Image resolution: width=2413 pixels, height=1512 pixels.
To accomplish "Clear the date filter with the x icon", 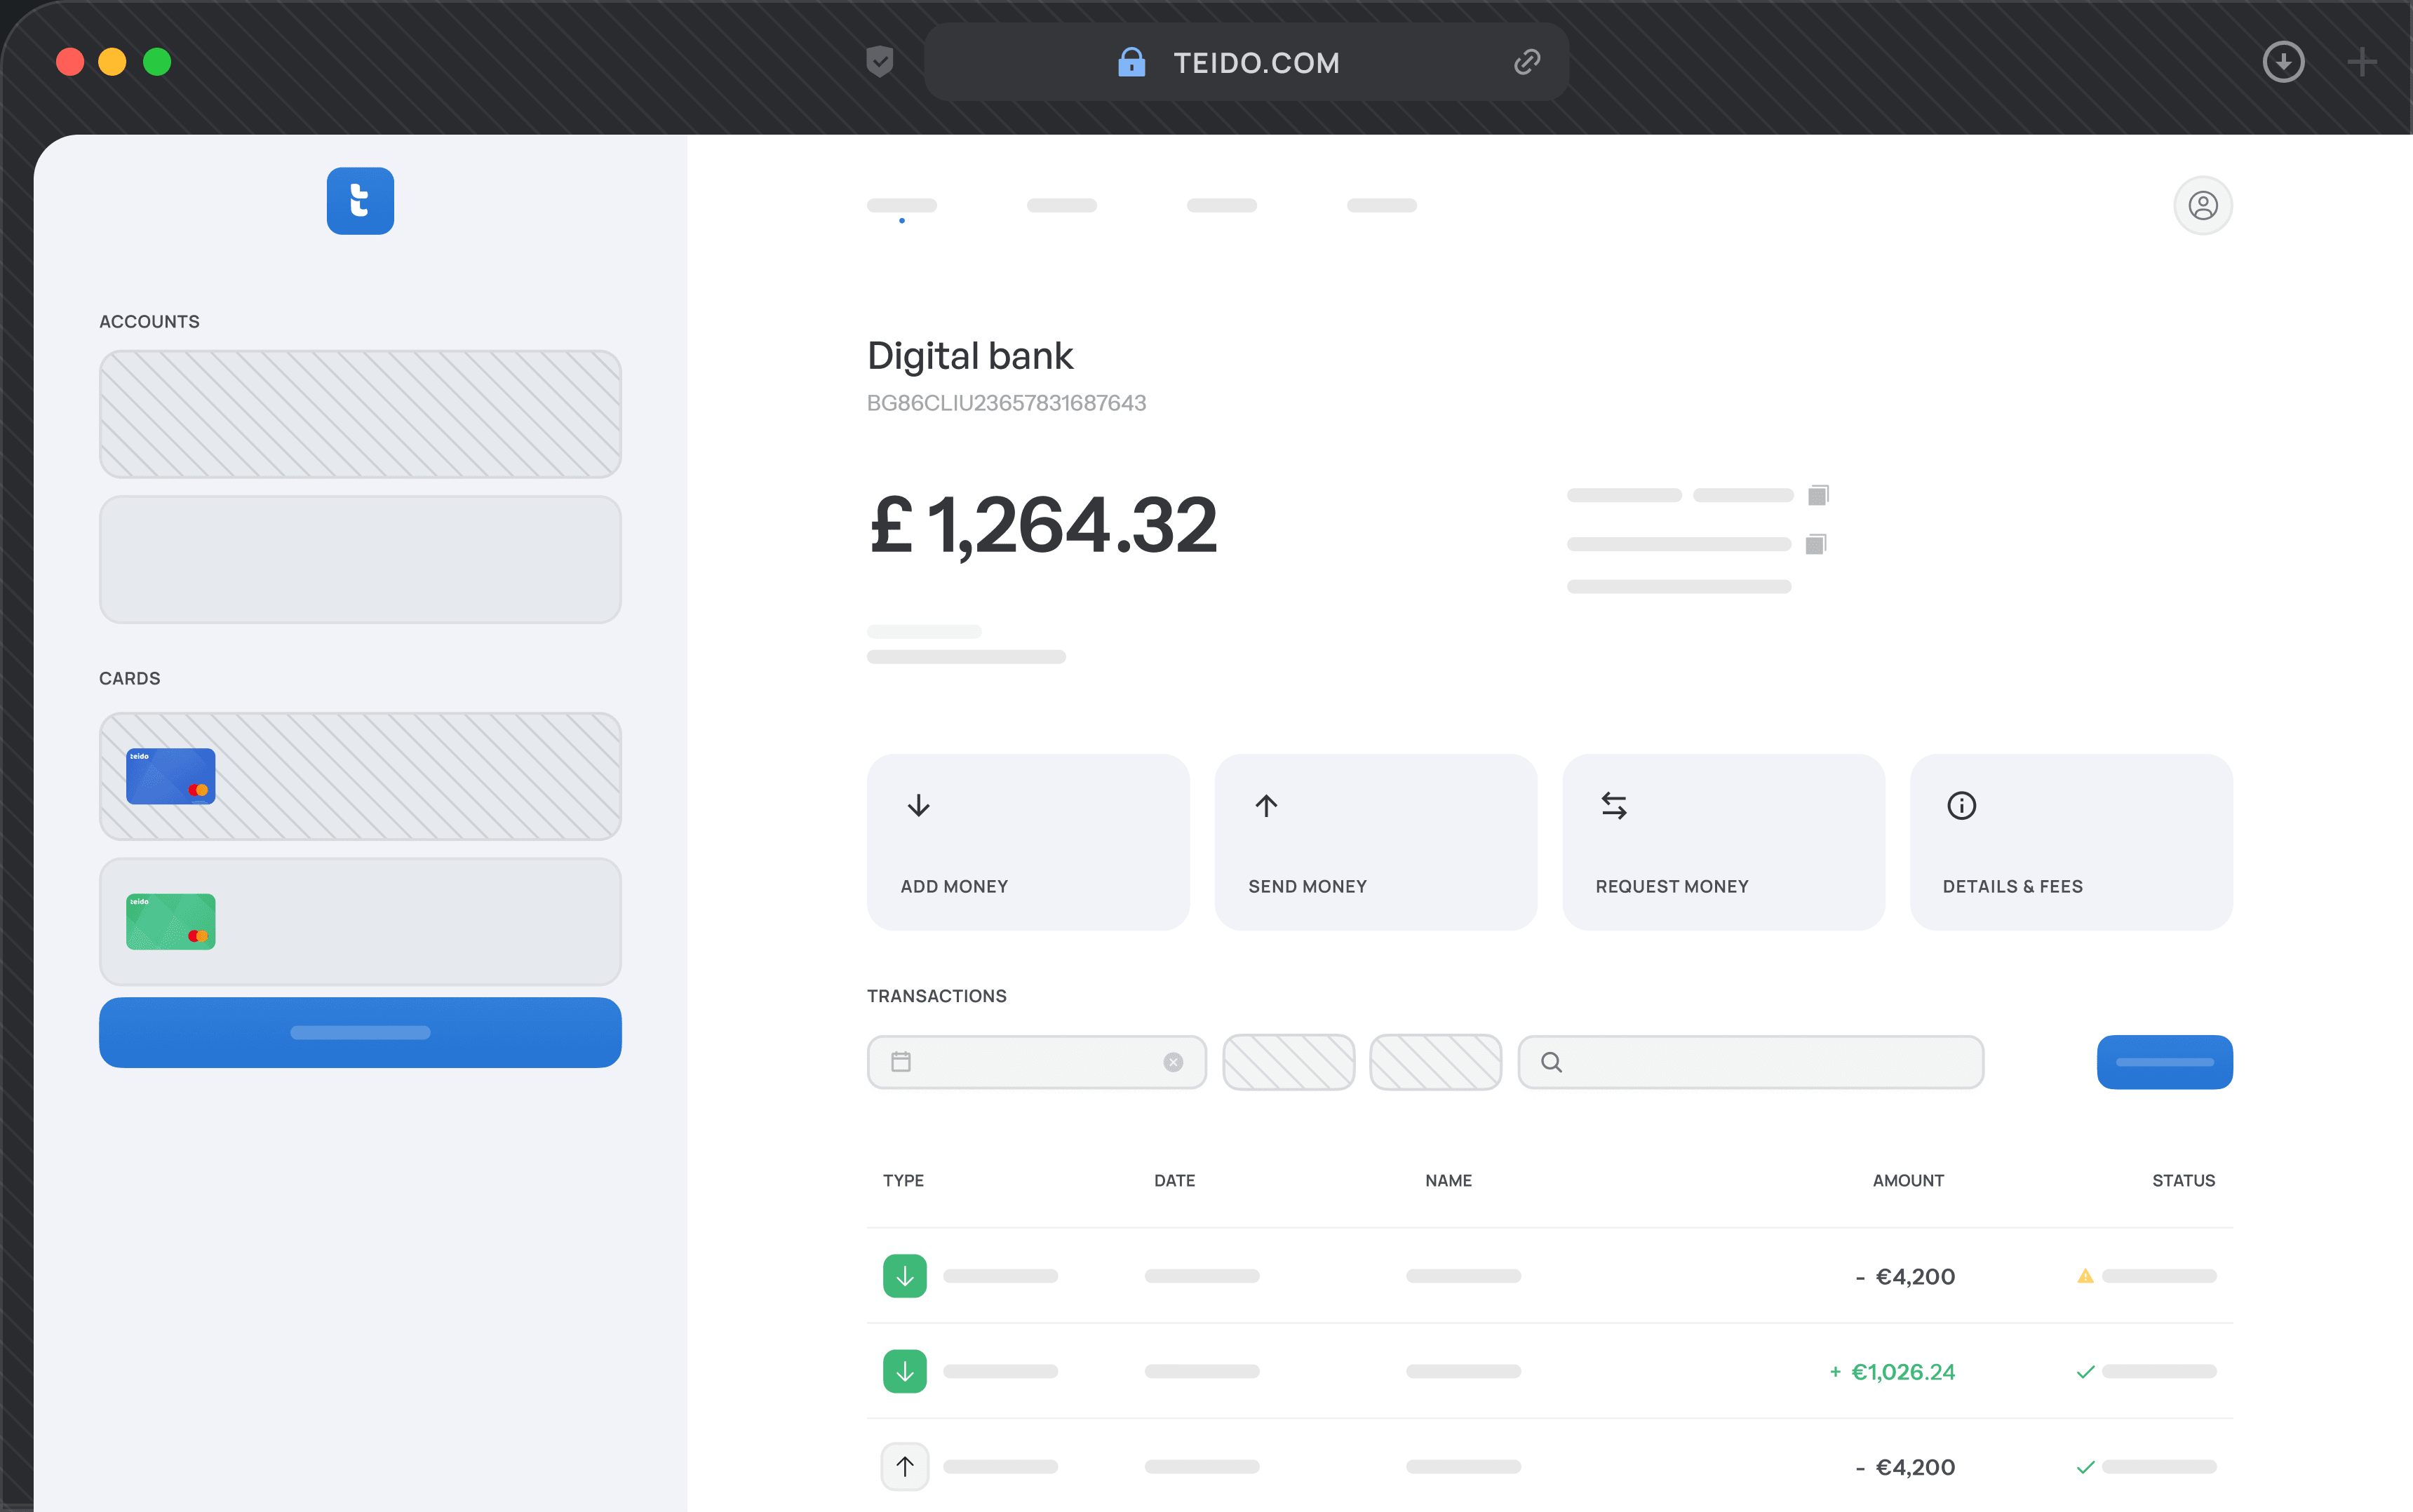I will coord(1173,1062).
